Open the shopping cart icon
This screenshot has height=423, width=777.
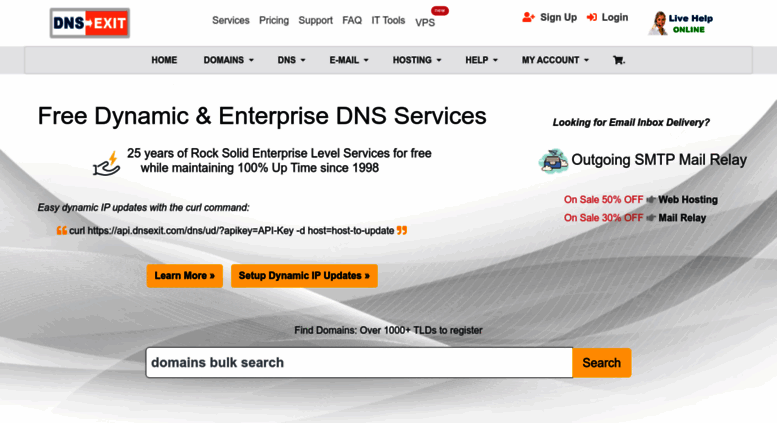tap(619, 60)
